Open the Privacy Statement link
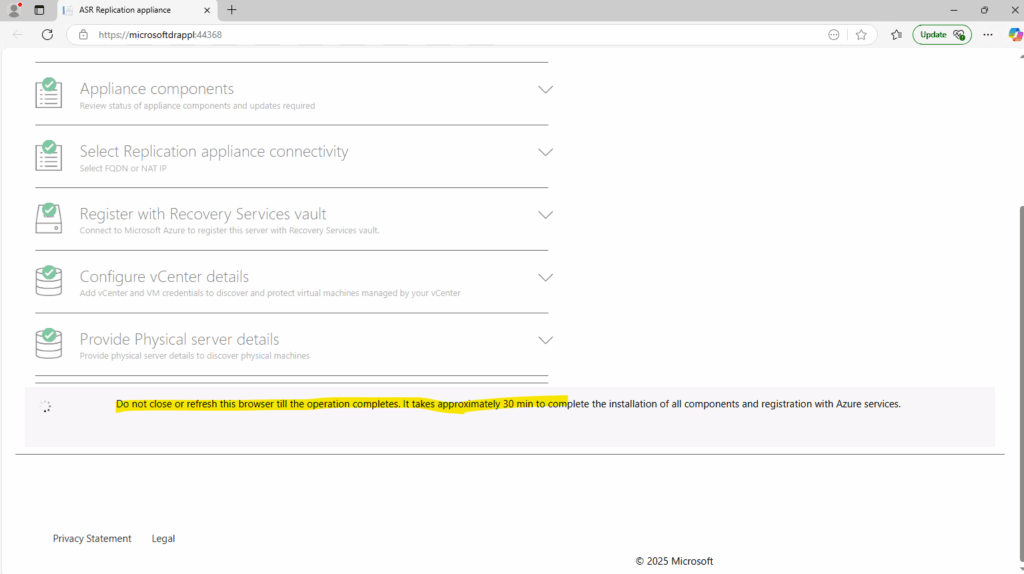Screen dimensions: 1024x574 tap(92, 538)
